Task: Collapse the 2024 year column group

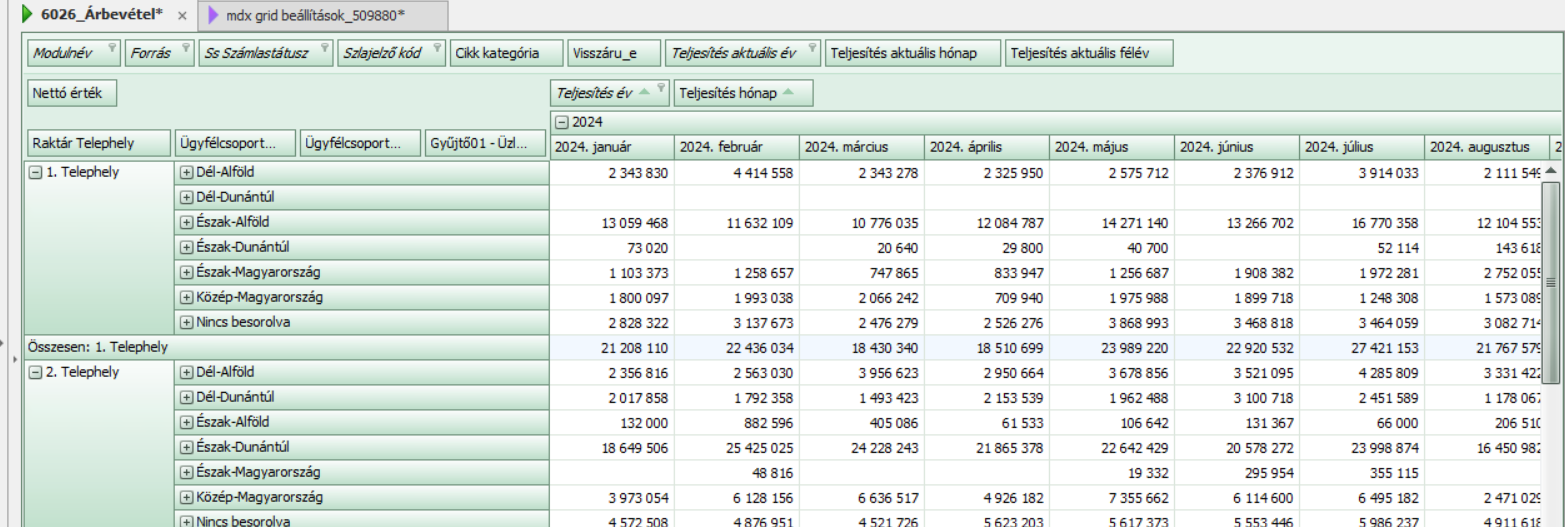Action: click(x=561, y=122)
